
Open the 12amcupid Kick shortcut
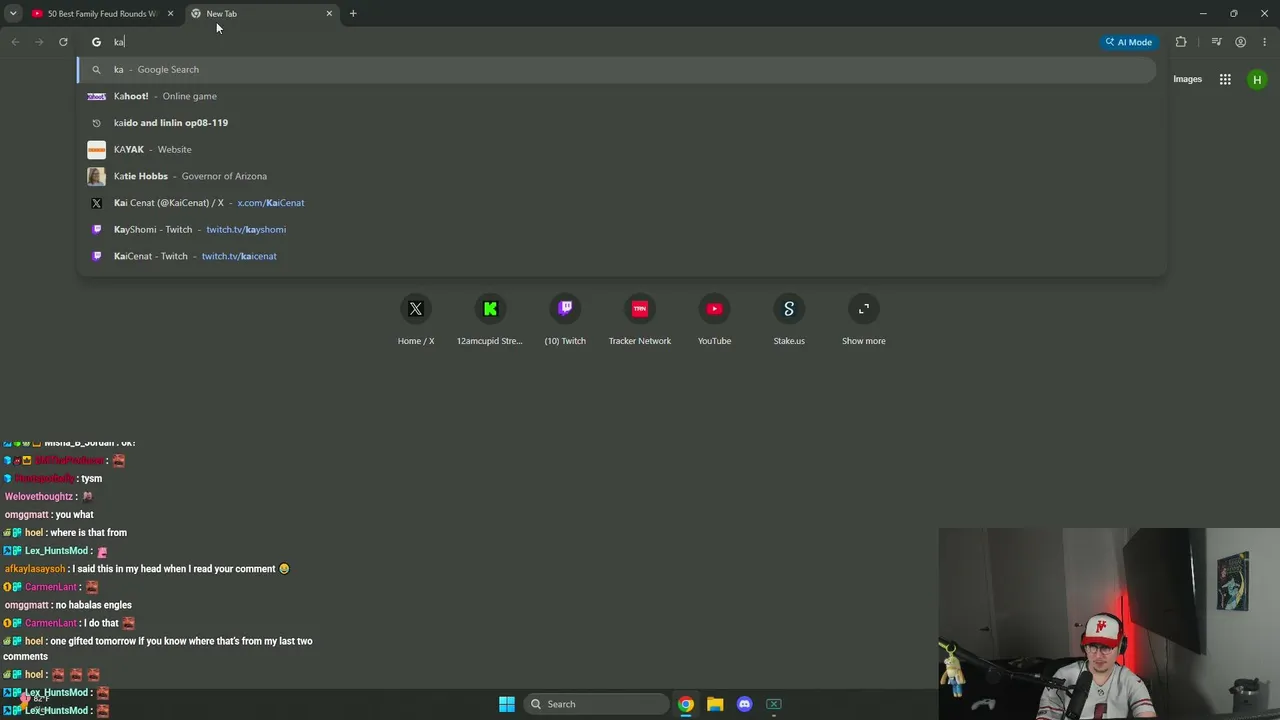tap(490, 320)
